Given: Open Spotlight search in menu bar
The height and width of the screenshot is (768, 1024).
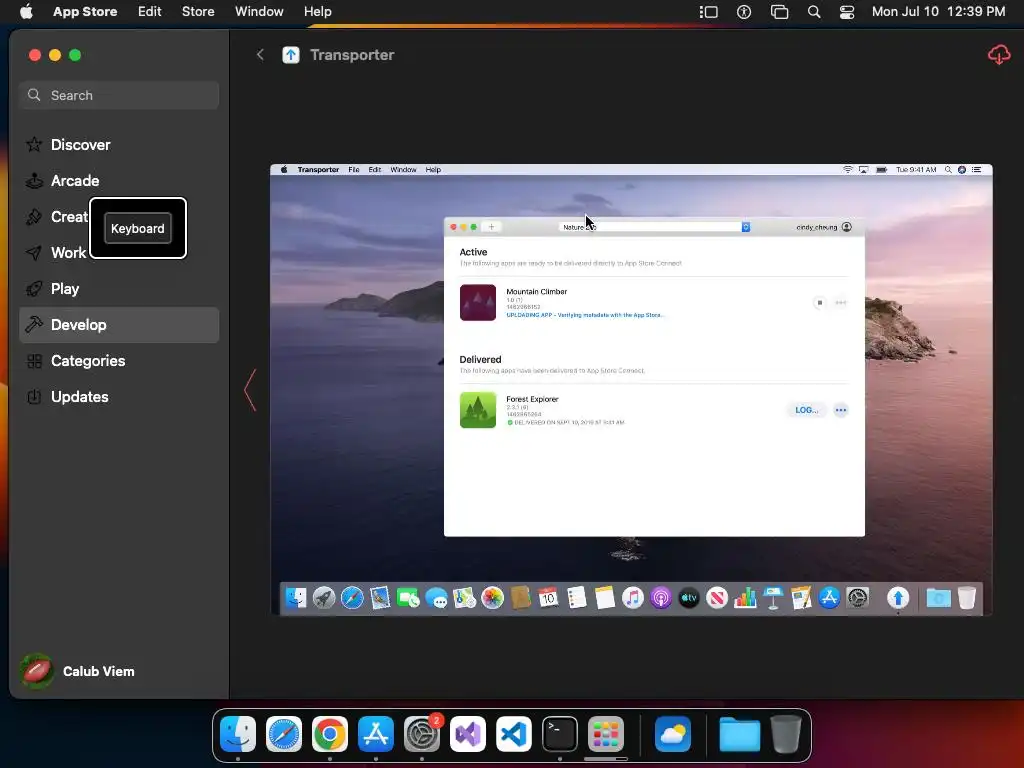Looking at the screenshot, I should pyautogui.click(x=814, y=11).
